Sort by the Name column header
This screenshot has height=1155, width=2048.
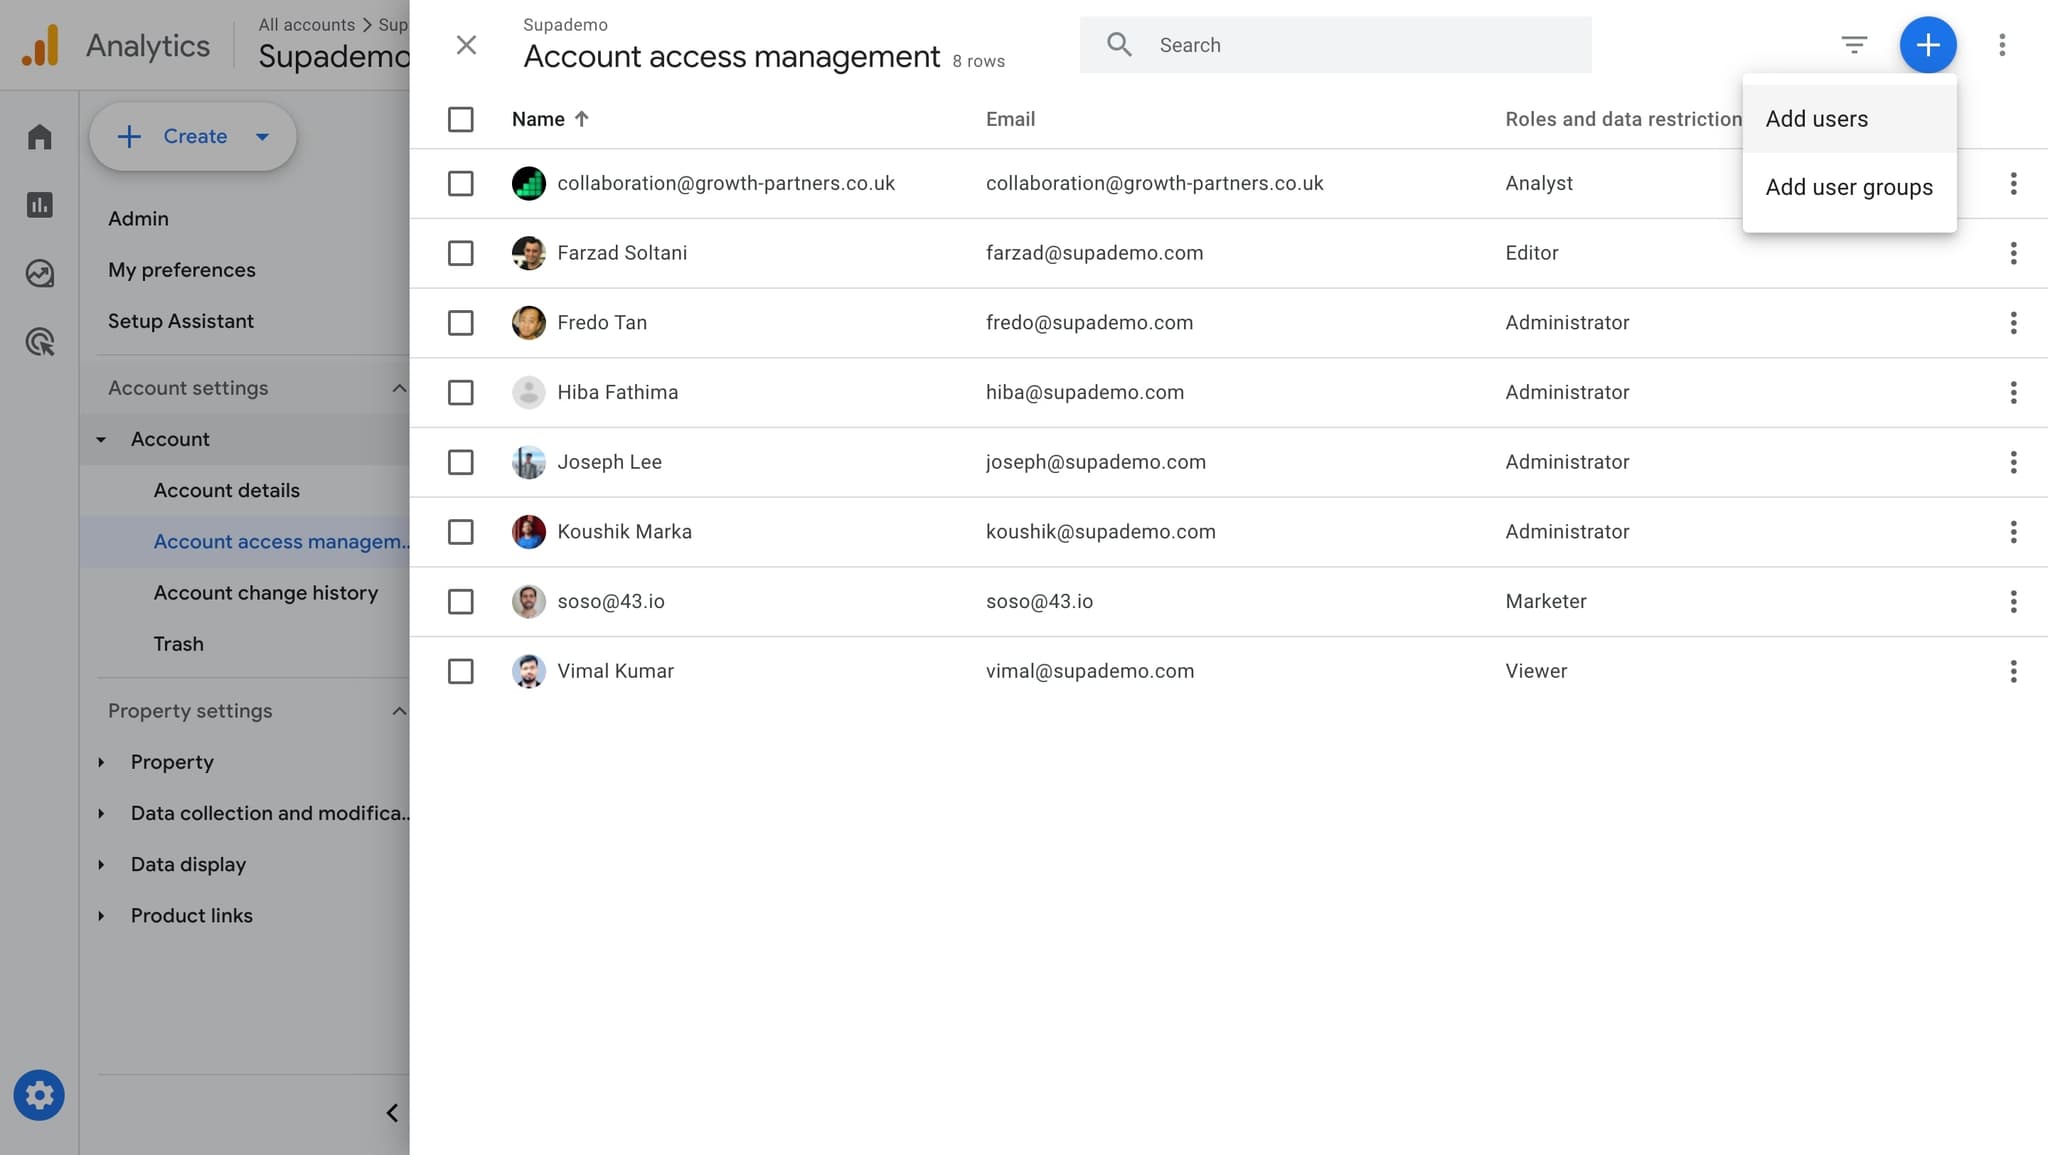click(539, 120)
